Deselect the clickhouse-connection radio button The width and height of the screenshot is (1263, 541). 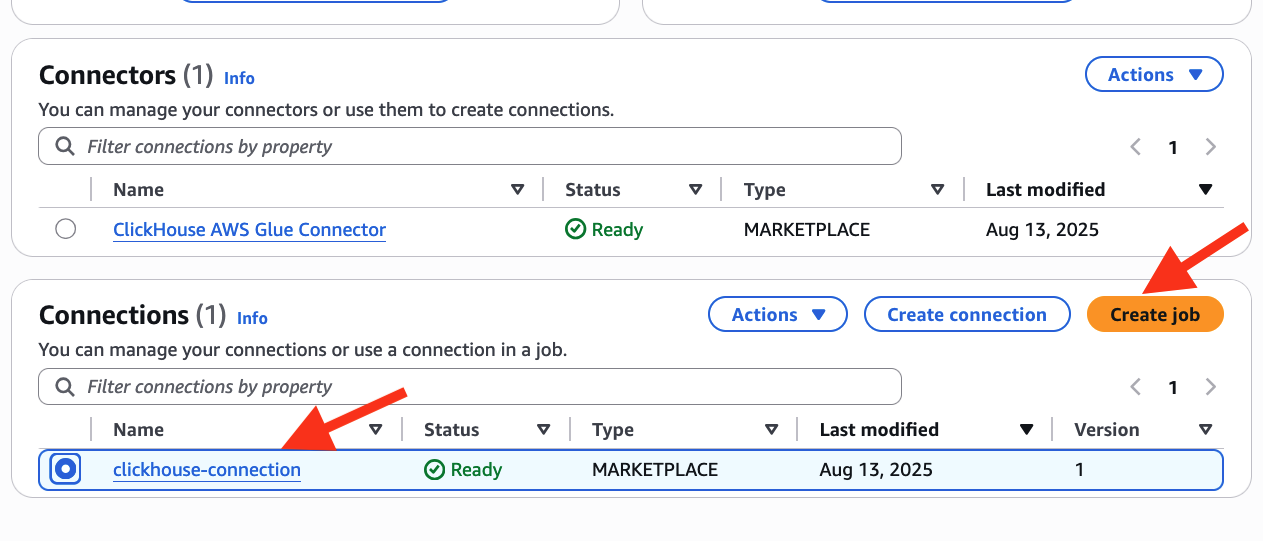66,469
